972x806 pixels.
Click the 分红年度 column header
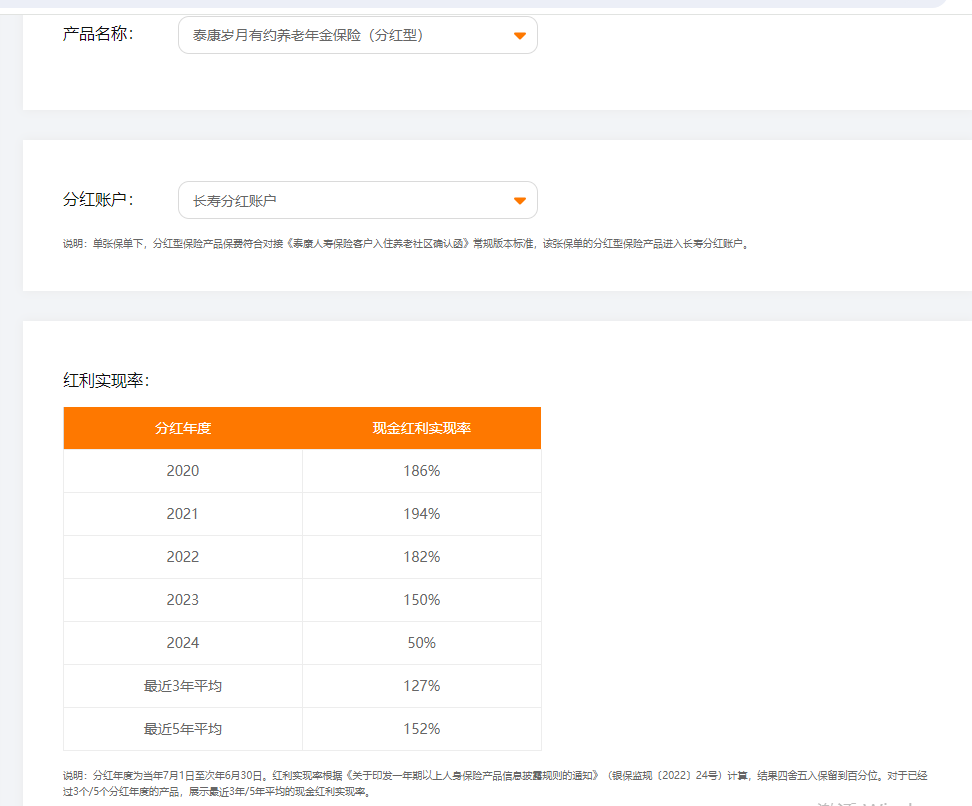[183, 428]
